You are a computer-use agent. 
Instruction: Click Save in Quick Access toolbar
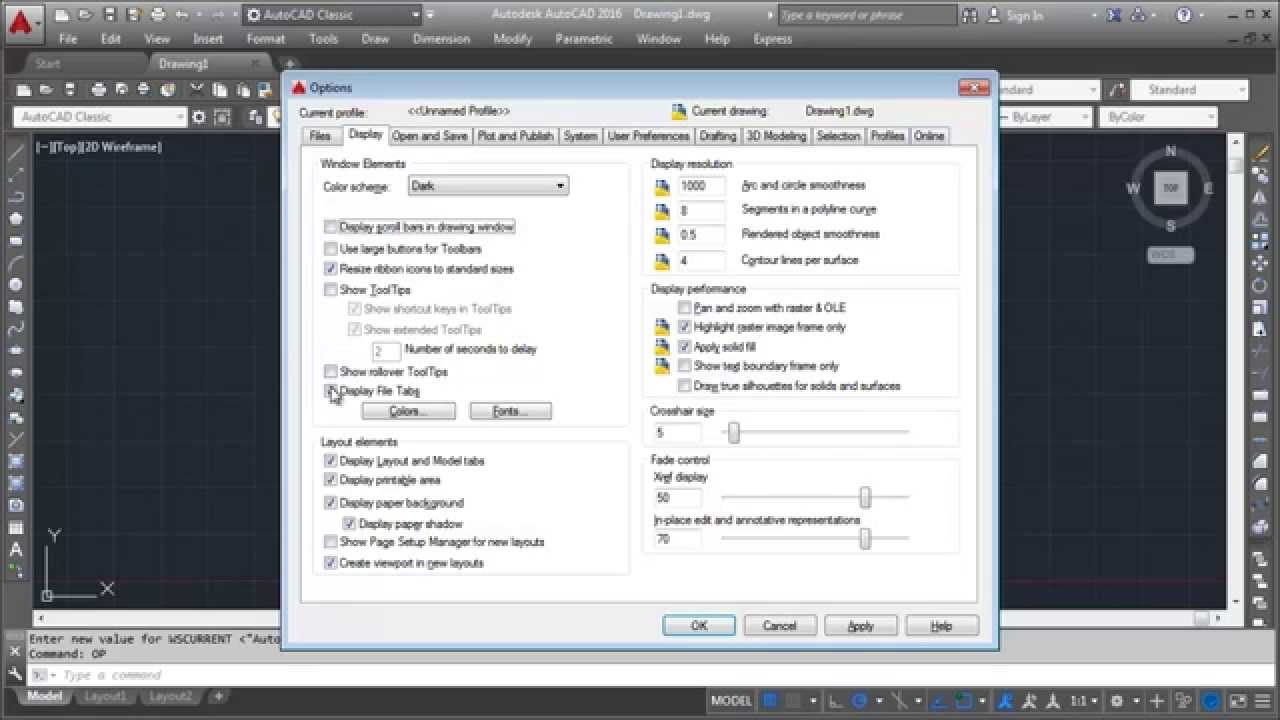[109, 15]
